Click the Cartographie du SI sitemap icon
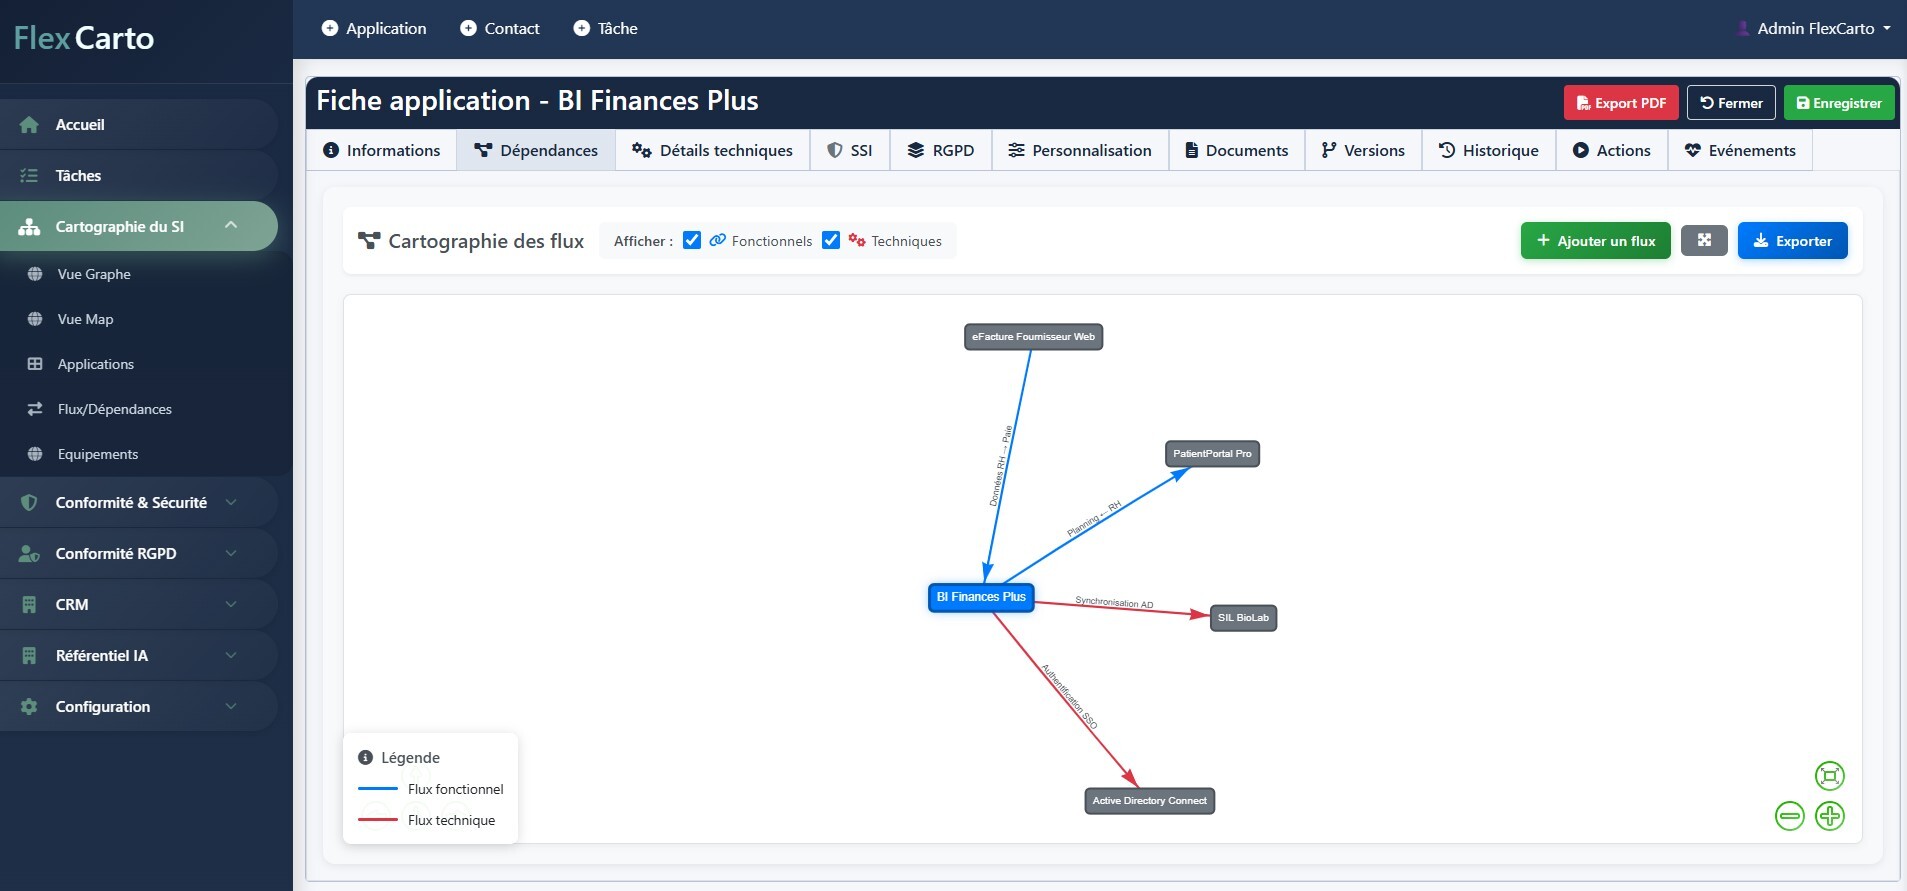This screenshot has height=891, width=1907. pos(29,227)
